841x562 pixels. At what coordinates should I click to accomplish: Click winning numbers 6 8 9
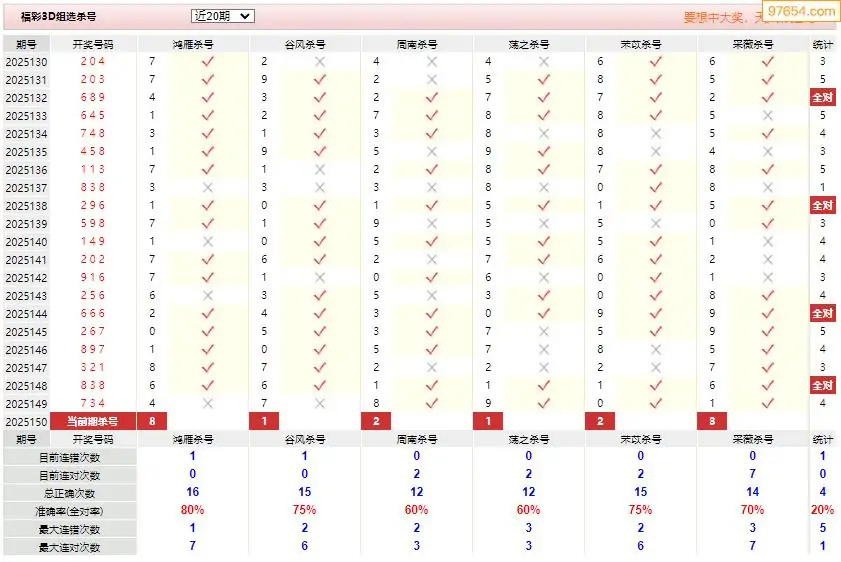(x=93, y=97)
